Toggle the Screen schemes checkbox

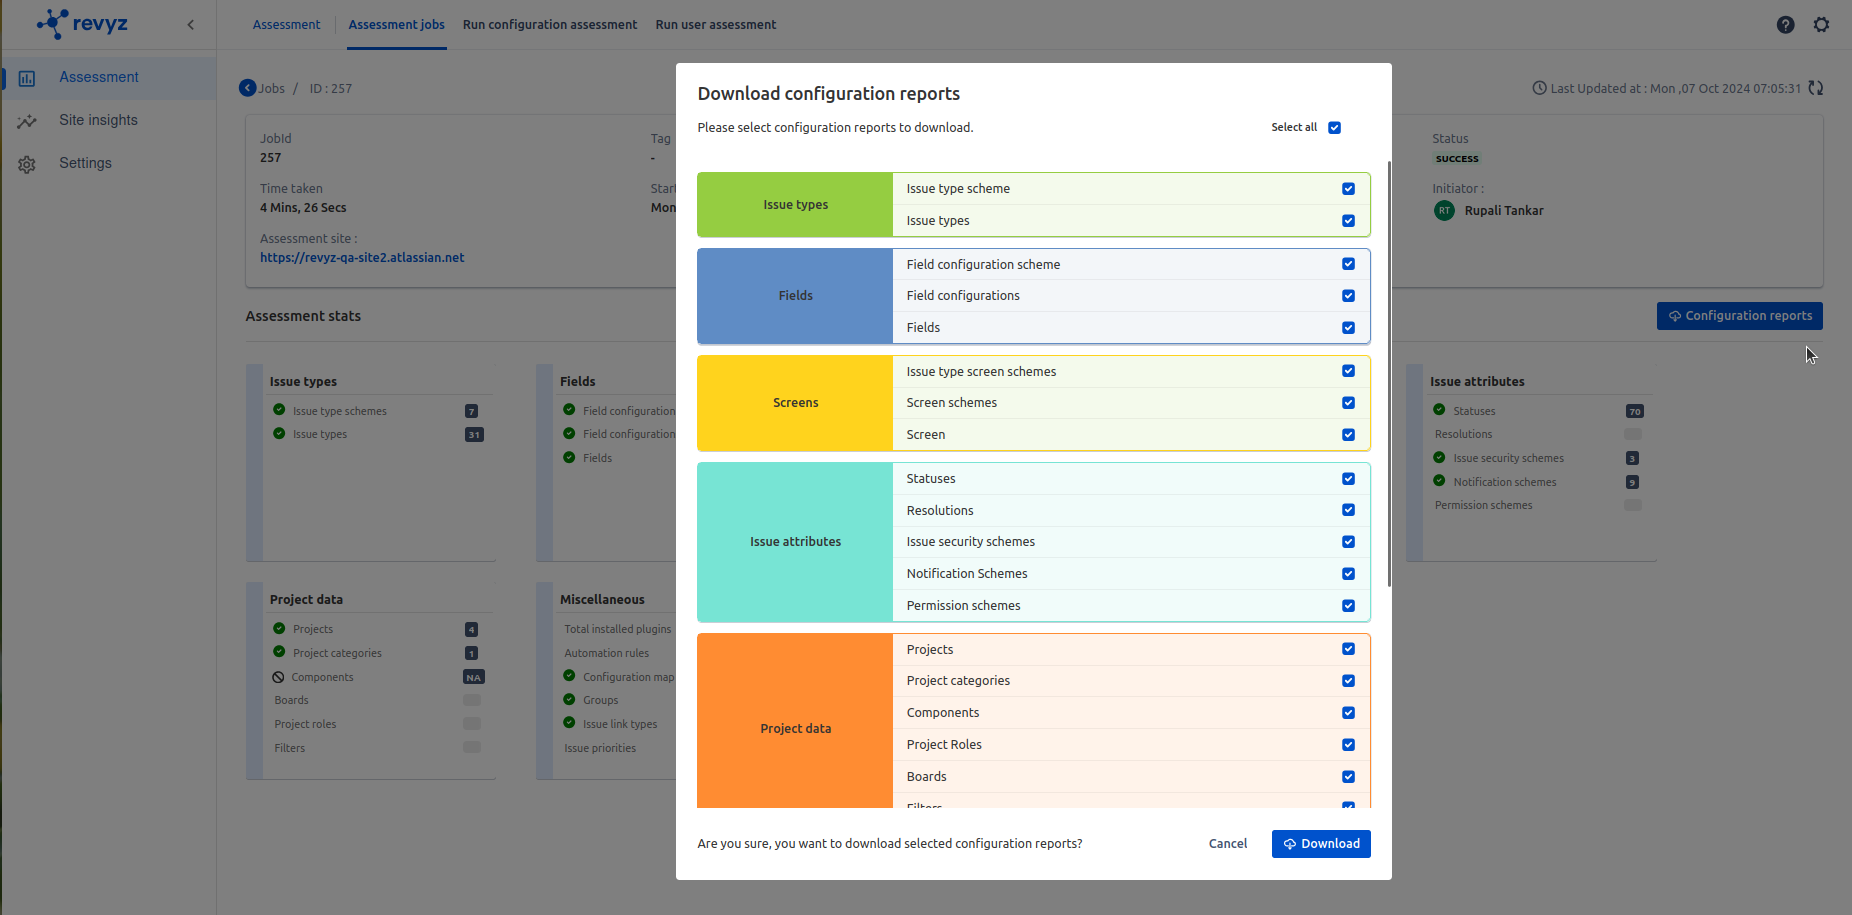coord(1348,403)
